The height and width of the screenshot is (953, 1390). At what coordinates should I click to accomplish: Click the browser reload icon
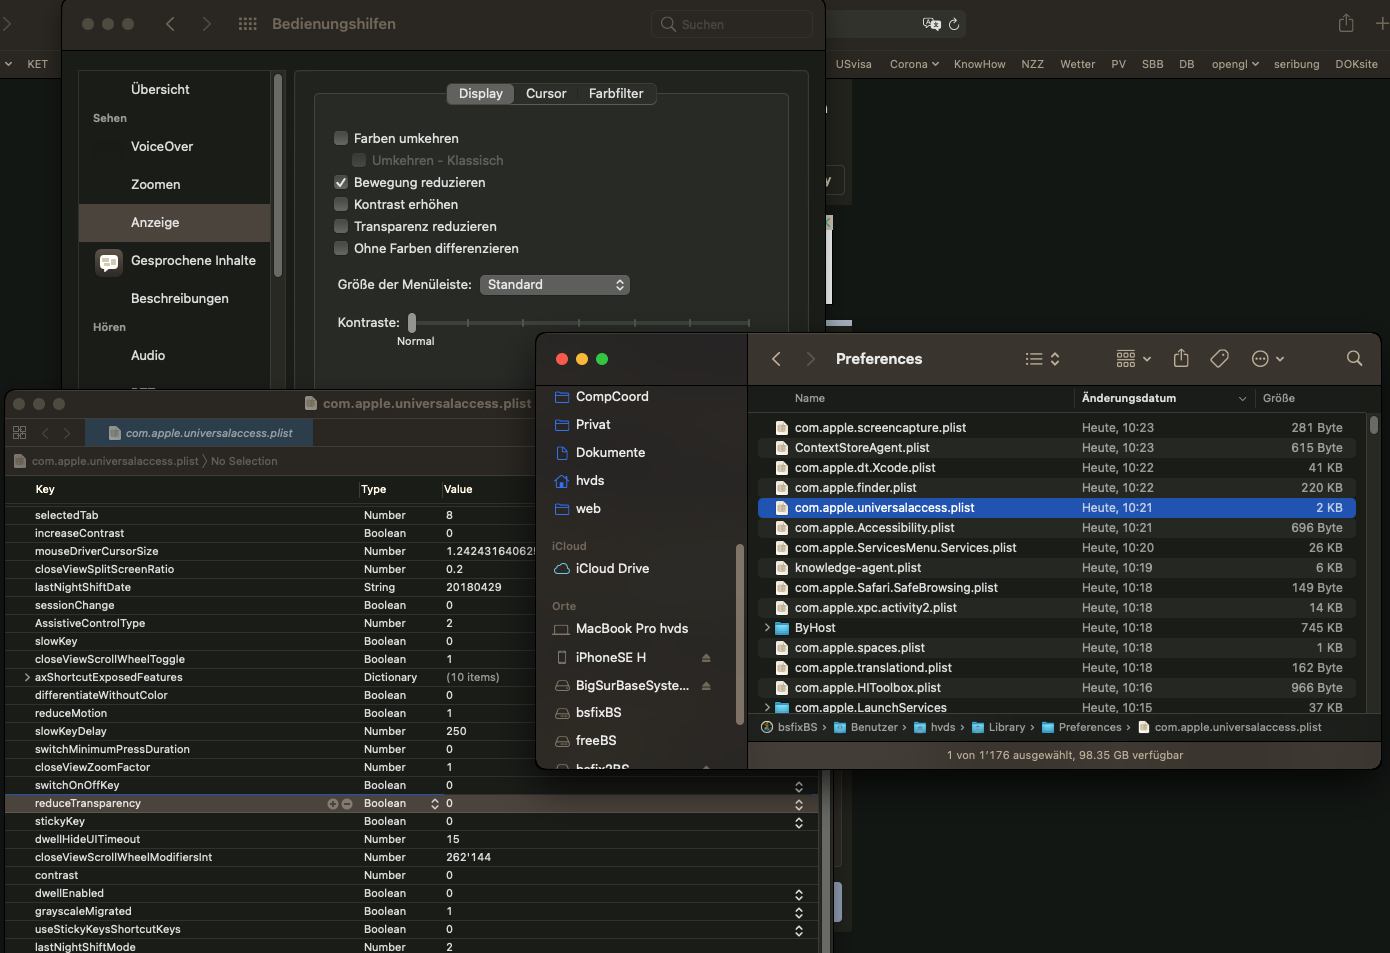tap(954, 24)
